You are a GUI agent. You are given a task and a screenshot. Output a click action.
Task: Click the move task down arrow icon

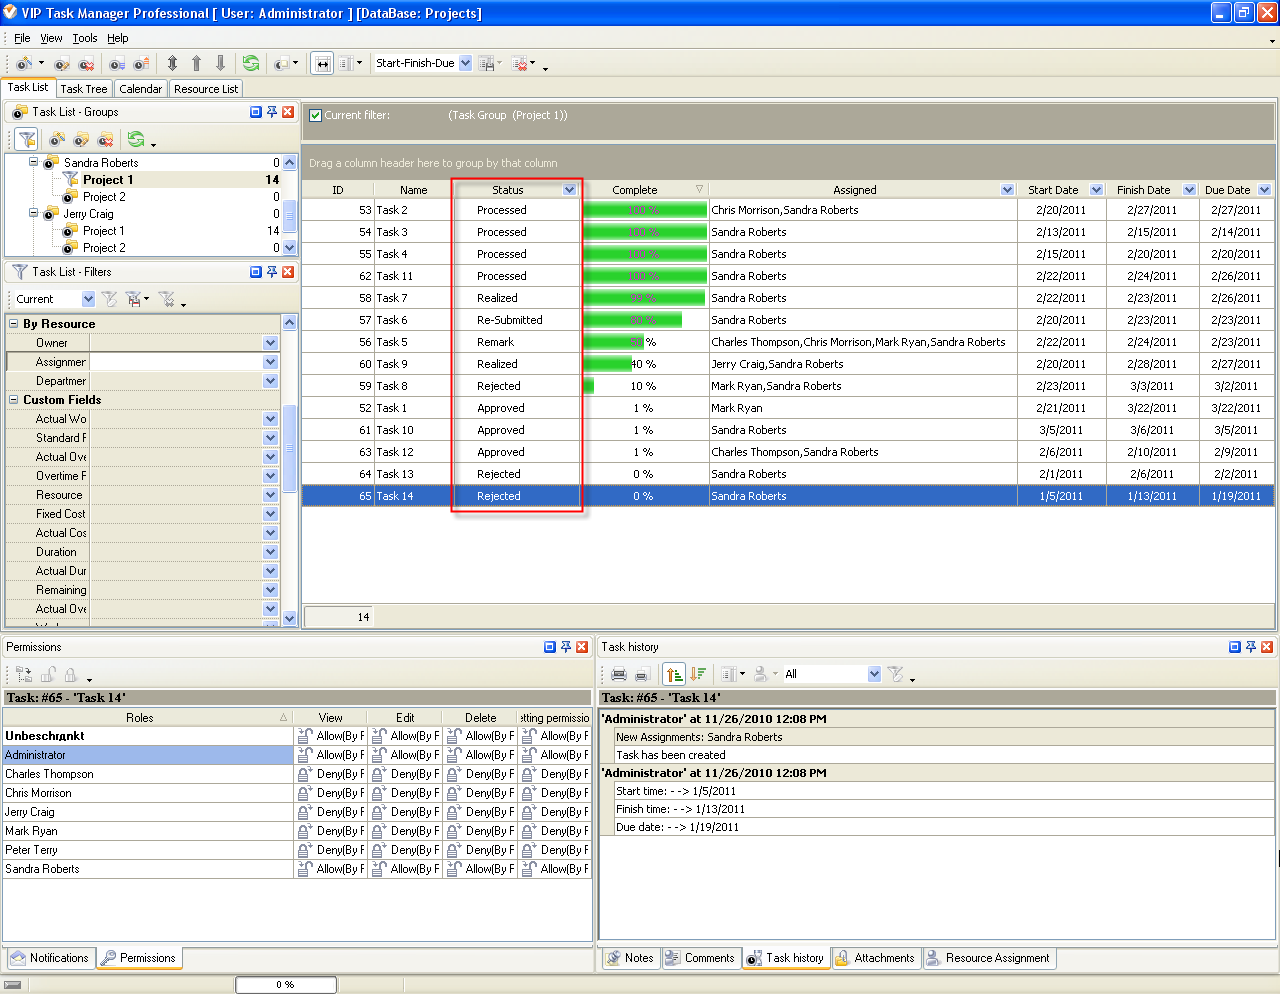[220, 63]
